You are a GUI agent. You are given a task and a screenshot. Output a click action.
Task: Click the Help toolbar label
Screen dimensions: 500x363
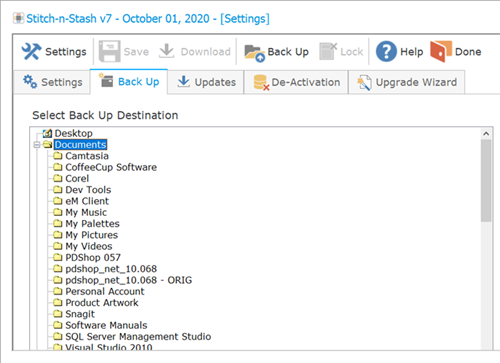[411, 52]
